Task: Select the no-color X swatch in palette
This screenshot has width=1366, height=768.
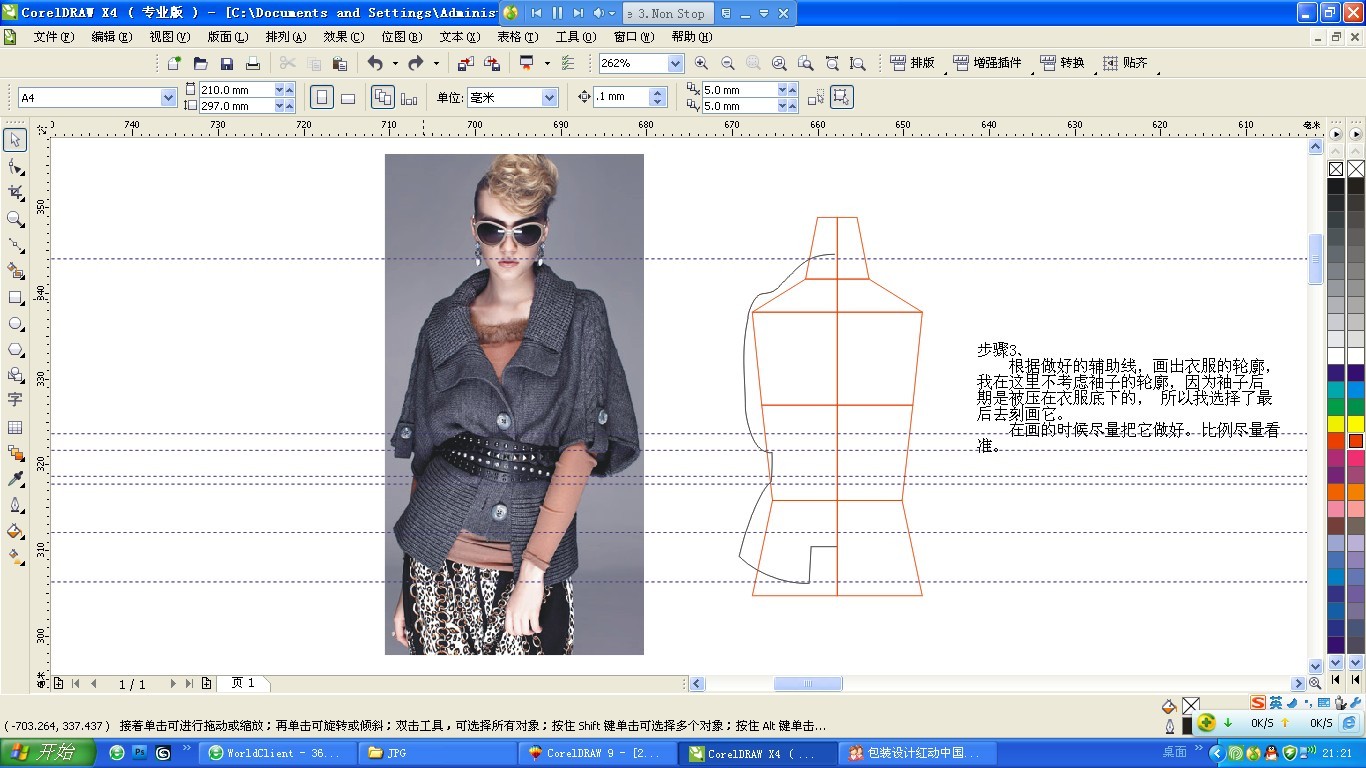Action: 1336,169
